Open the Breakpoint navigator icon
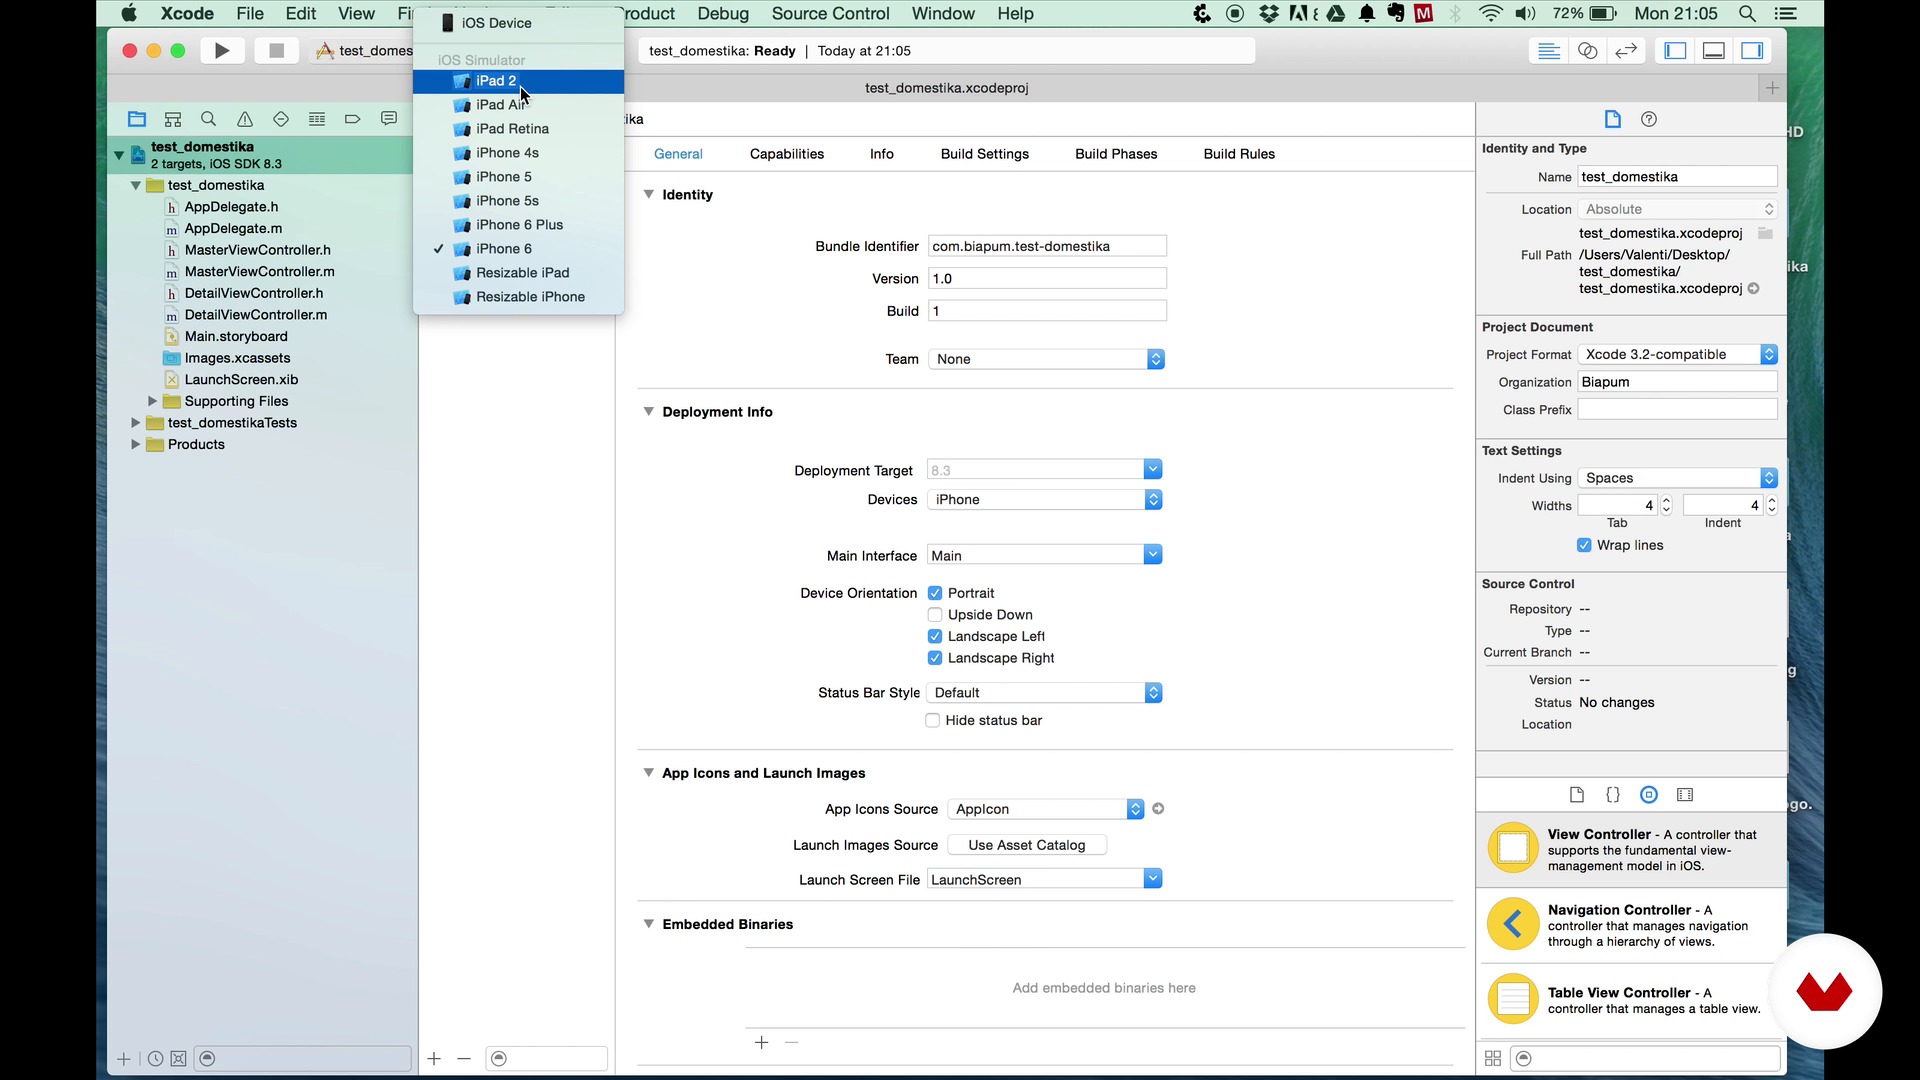1920x1080 pixels. tap(353, 119)
